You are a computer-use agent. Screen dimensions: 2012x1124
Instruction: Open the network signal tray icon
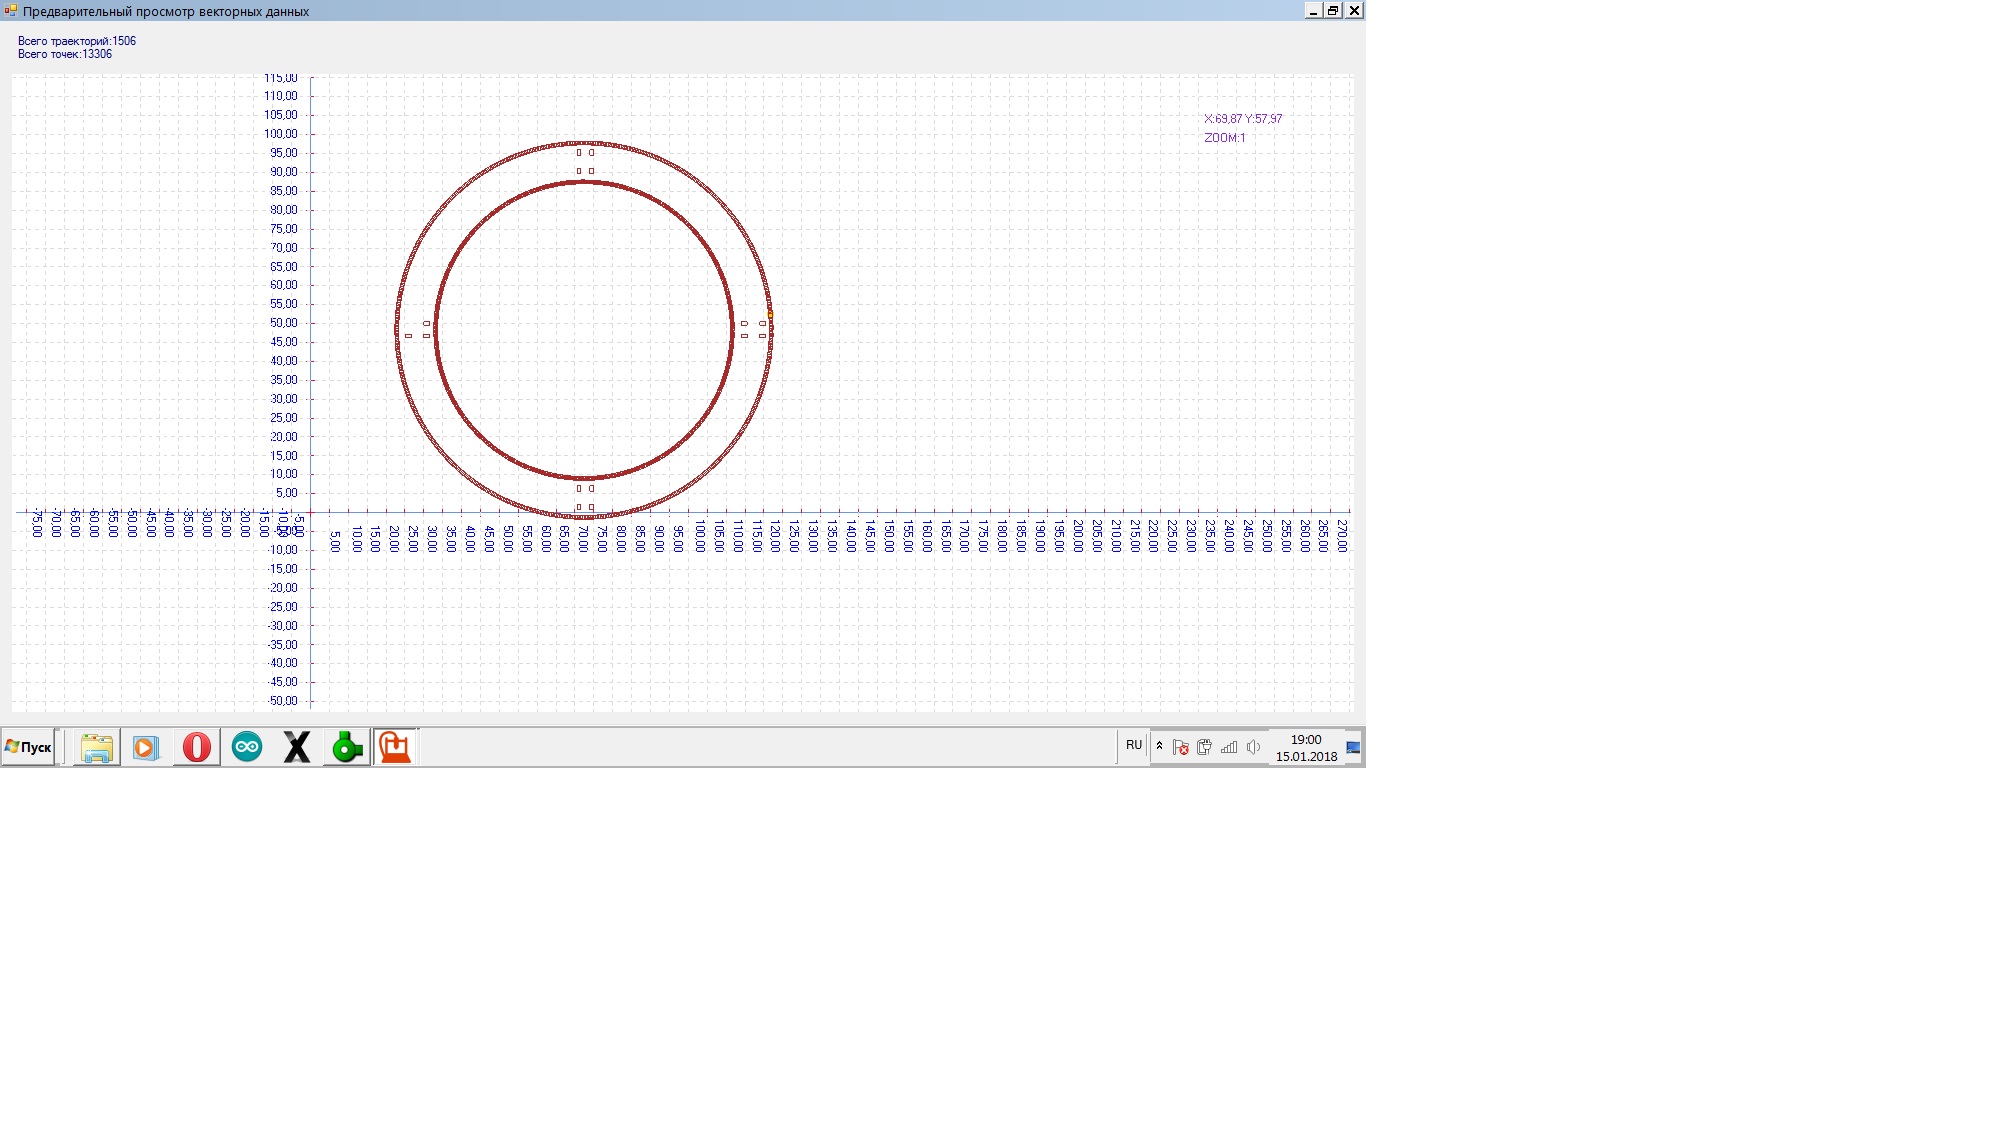click(1229, 747)
